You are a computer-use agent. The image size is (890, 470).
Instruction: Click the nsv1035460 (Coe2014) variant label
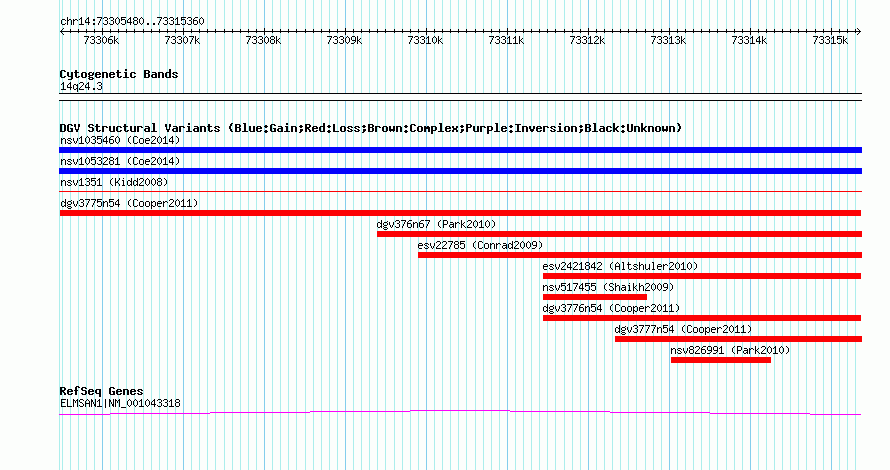[x=120, y=140]
